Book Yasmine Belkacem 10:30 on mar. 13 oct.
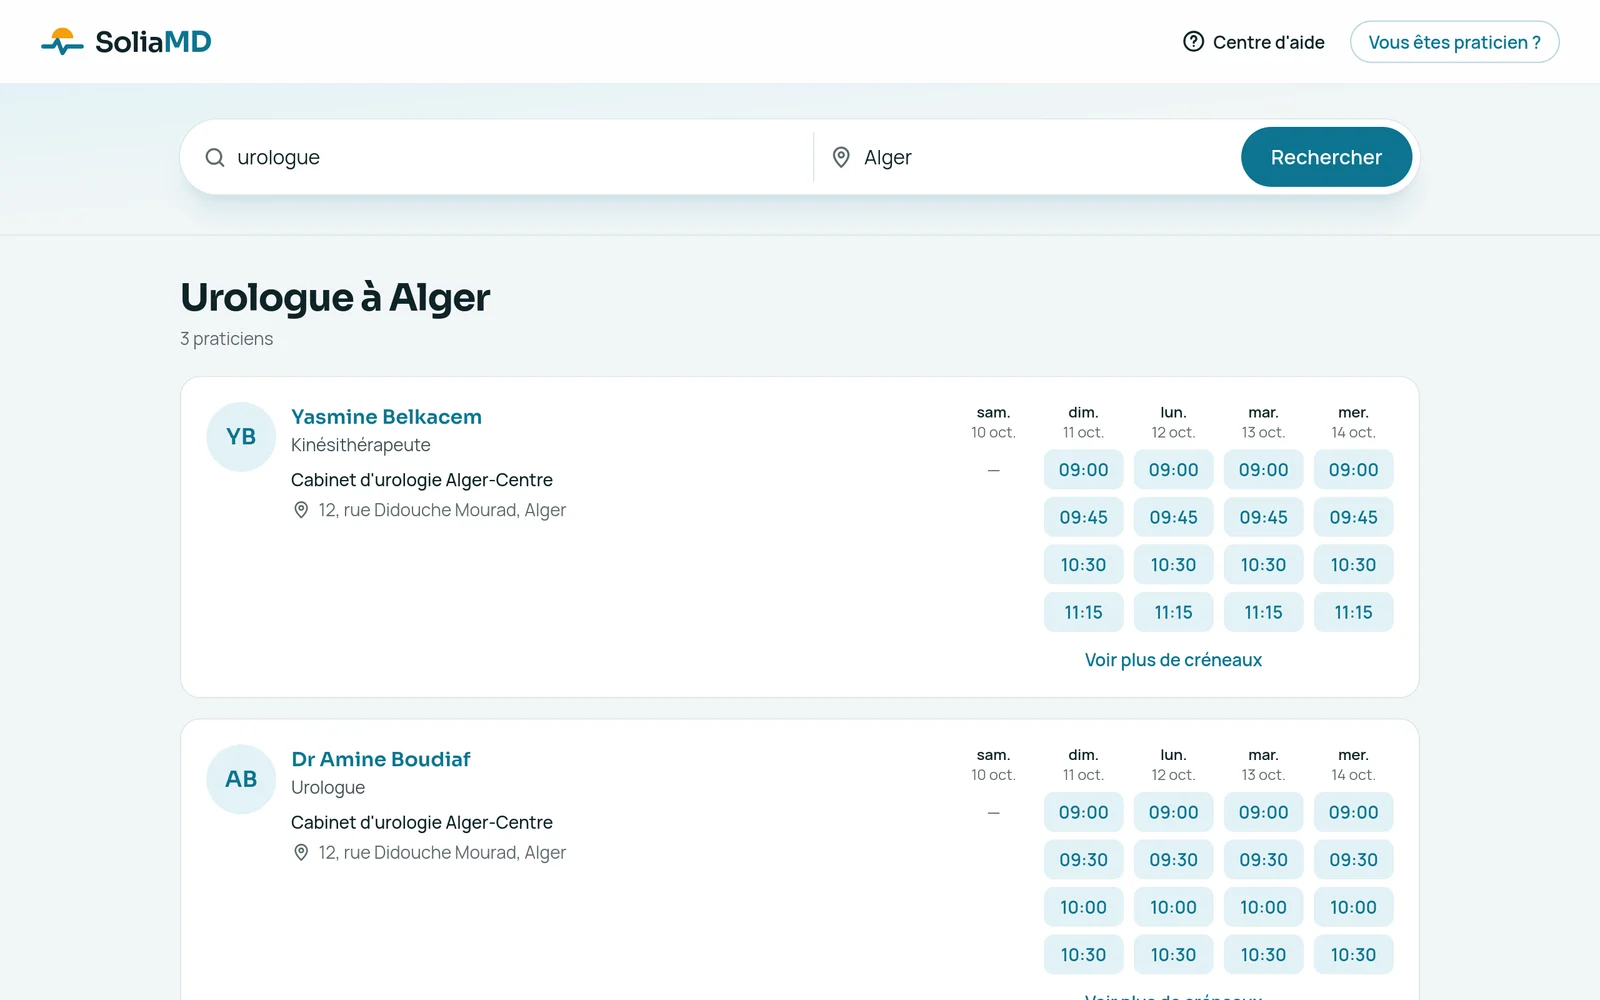The image size is (1600, 1000). coord(1263,565)
